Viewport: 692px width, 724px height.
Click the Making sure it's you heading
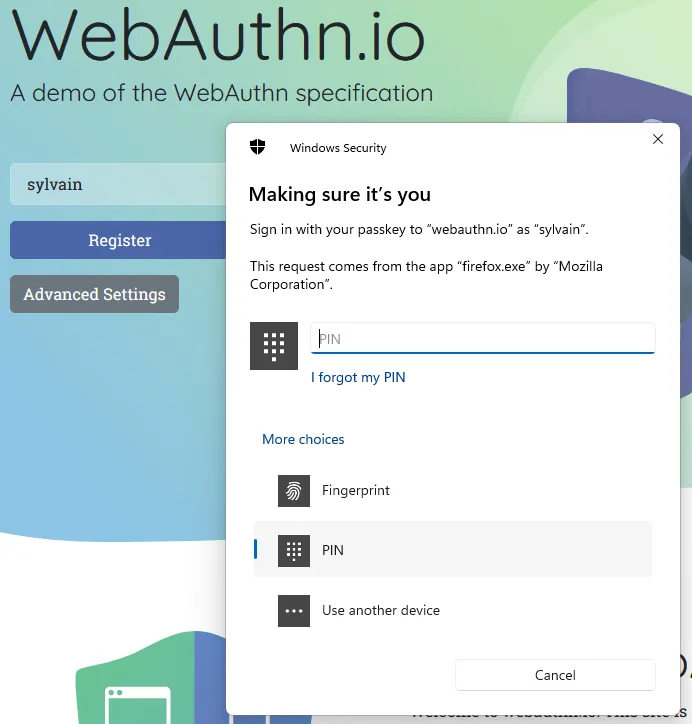pyautogui.click(x=340, y=194)
